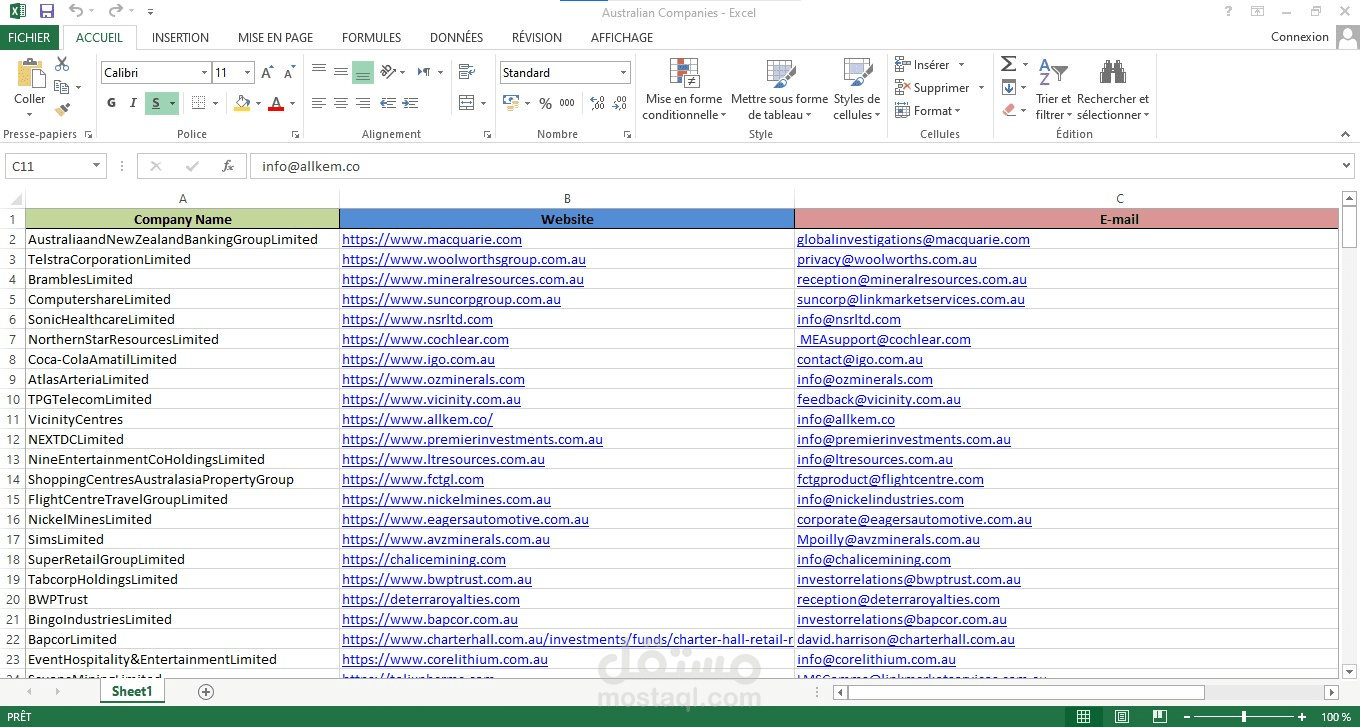Add a decimal place
The width and height of the screenshot is (1360, 727).
point(597,103)
